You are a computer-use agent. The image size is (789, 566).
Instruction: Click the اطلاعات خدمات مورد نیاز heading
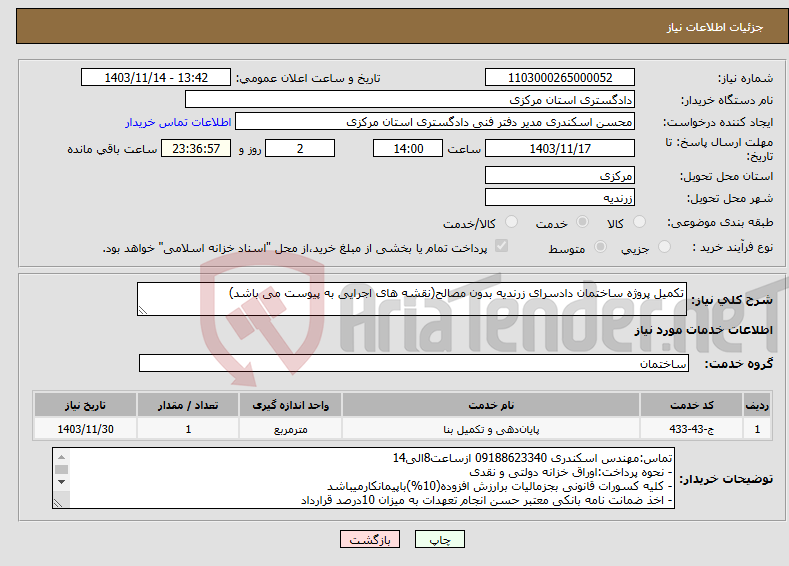(703, 330)
